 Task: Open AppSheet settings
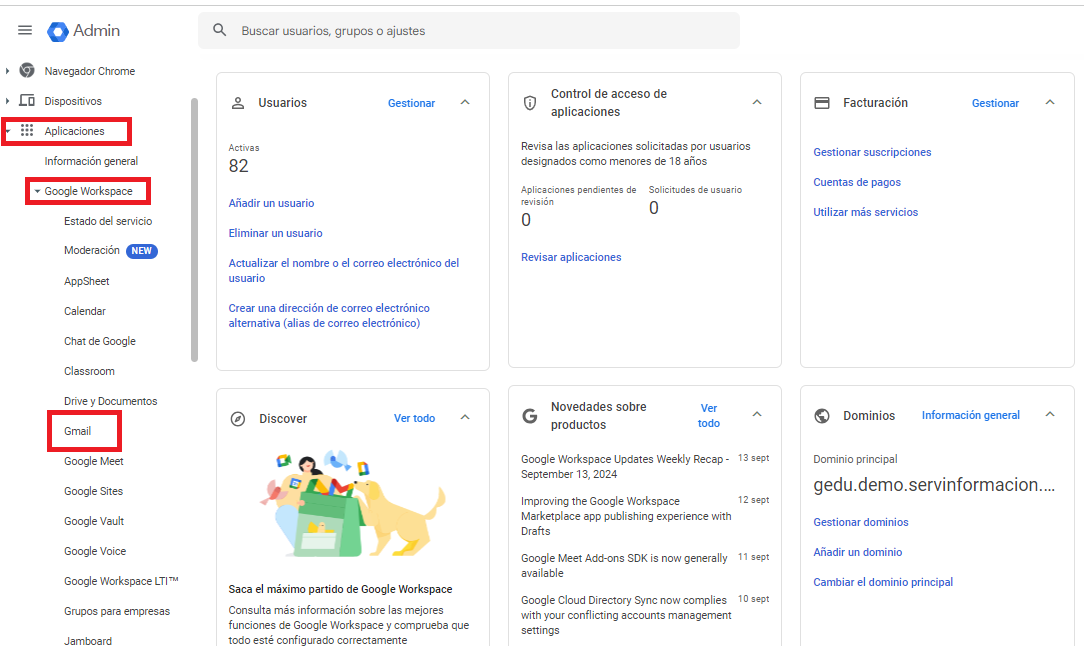[86, 282]
